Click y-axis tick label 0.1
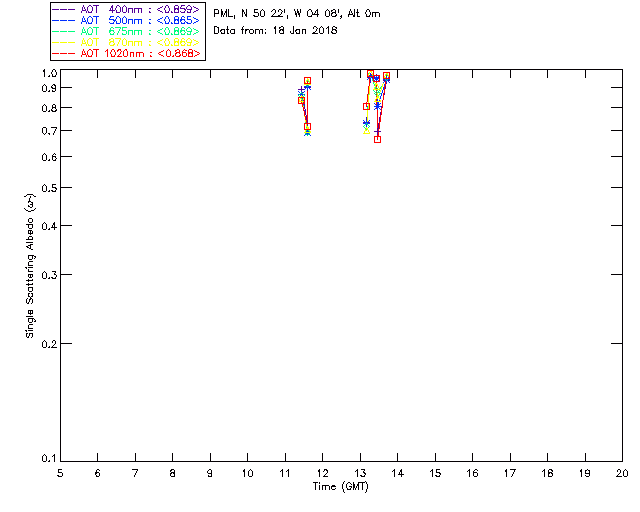 point(49,459)
